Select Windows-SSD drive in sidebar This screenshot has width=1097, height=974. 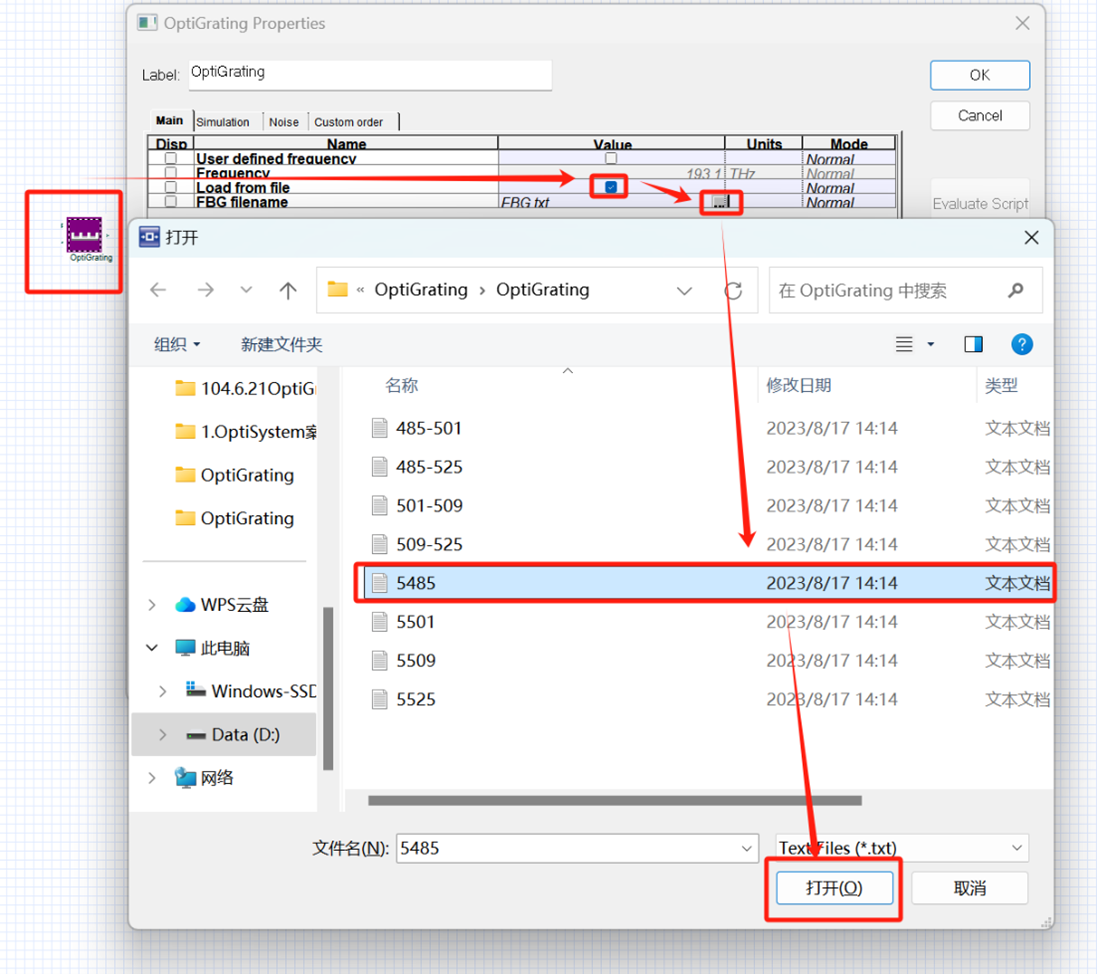(x=250, y=691)
